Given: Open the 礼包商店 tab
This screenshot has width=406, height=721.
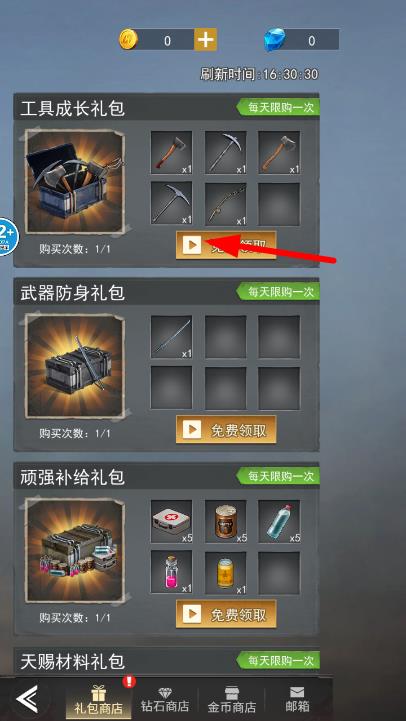Looking at the screenshot, I should pos(99,699).
